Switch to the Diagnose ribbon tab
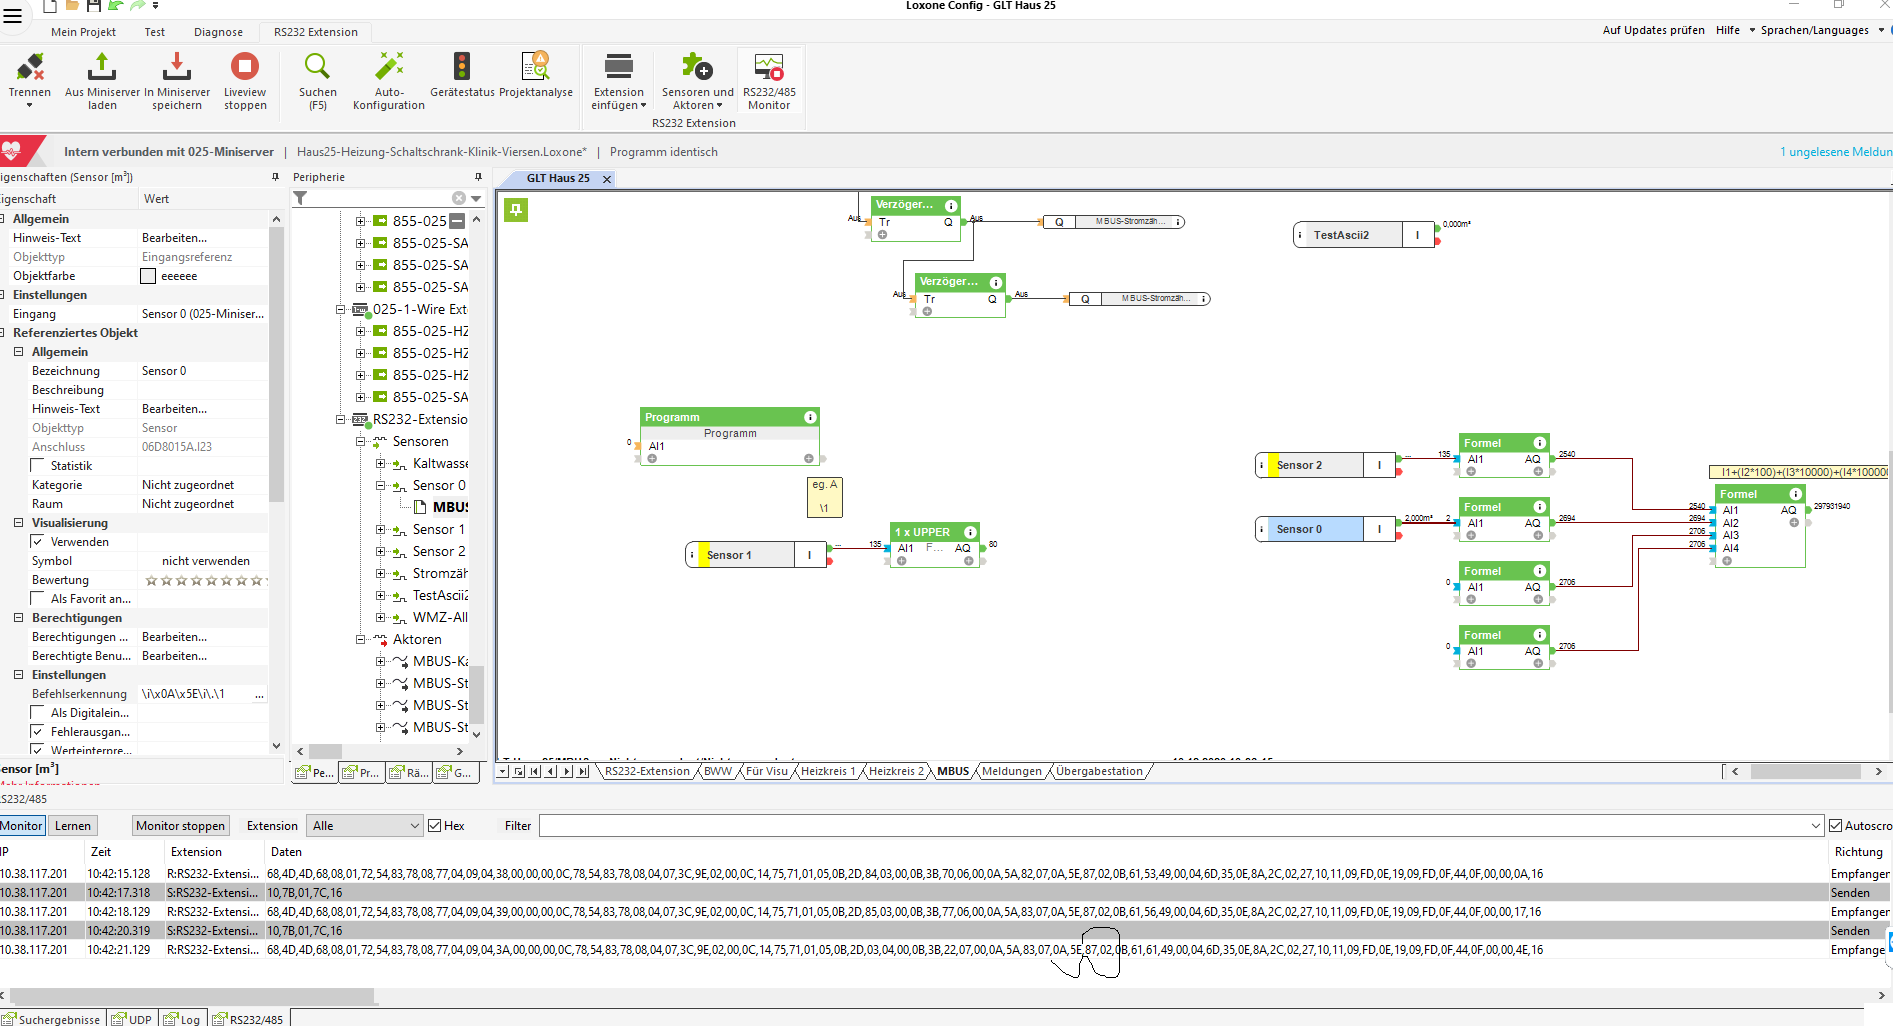The height and width of the screenshot is (1026, 1893). tap(218, 32)
